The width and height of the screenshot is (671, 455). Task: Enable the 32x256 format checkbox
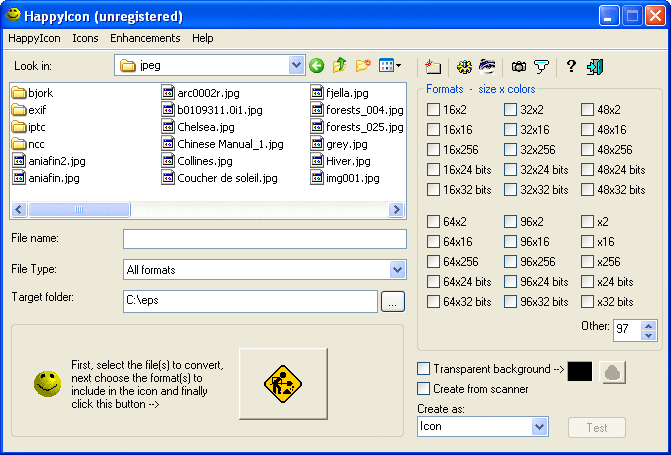tap(512, 149)
